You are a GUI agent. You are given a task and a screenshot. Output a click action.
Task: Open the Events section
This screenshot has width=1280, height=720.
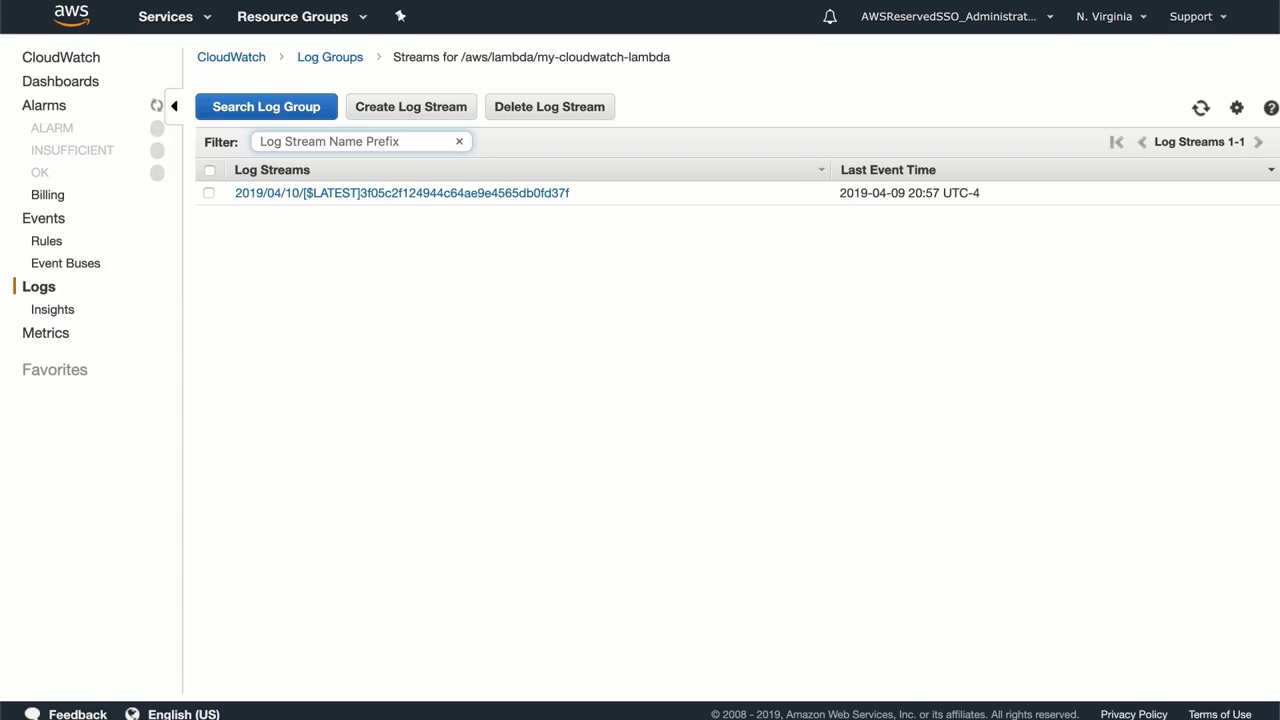[43, 218]
